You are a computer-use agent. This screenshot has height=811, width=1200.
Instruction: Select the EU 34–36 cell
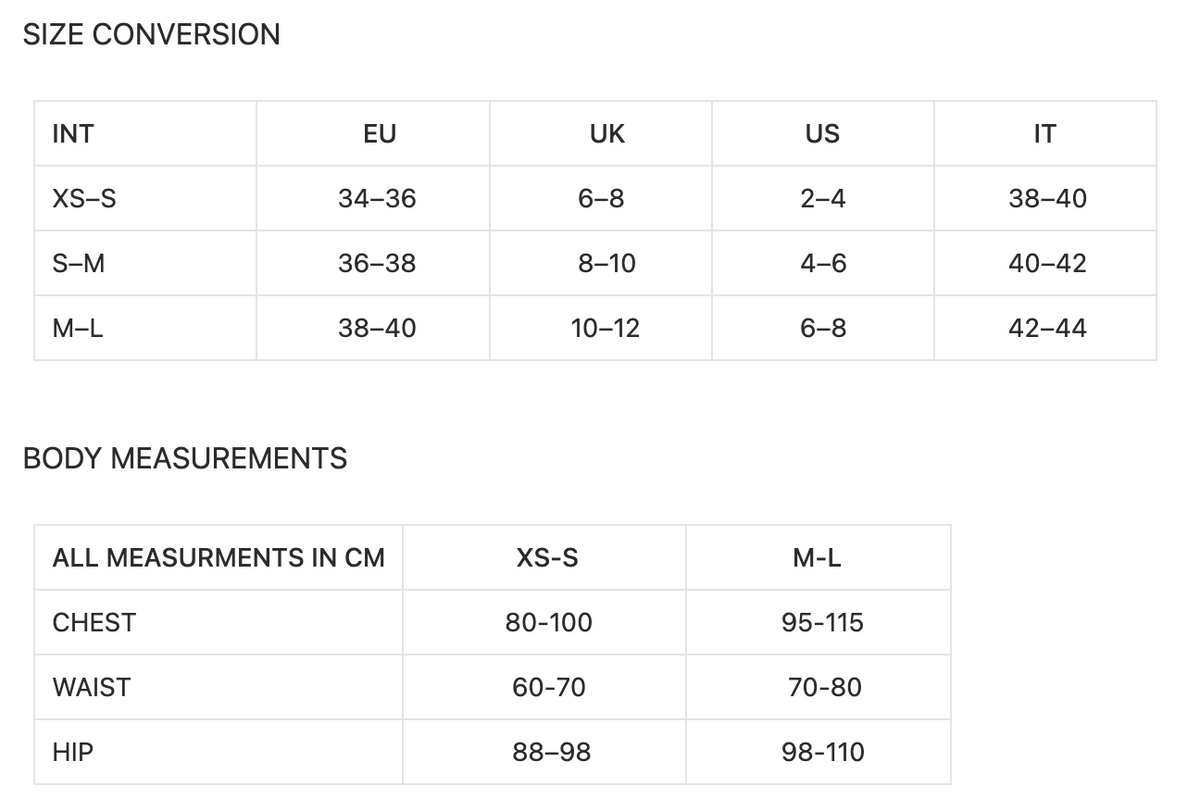[377, 199]
